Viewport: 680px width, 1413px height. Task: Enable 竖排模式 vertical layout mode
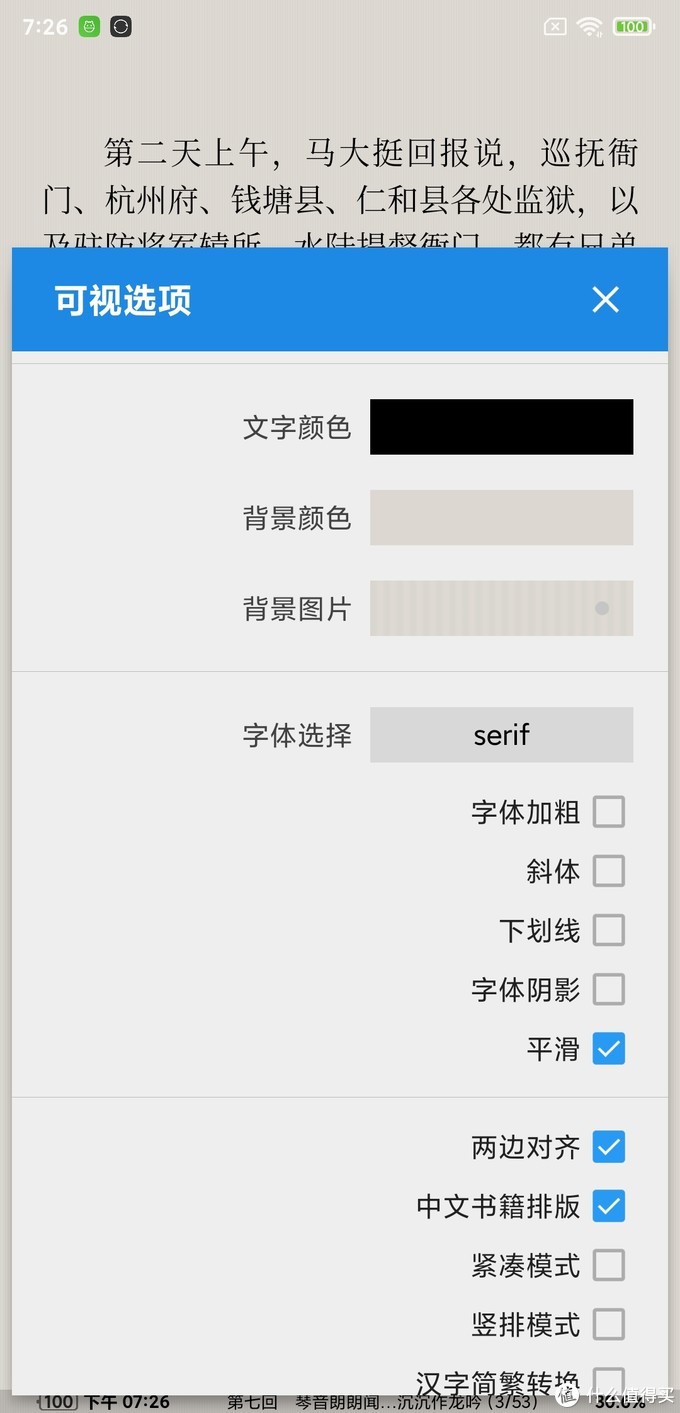point(609,1324)
